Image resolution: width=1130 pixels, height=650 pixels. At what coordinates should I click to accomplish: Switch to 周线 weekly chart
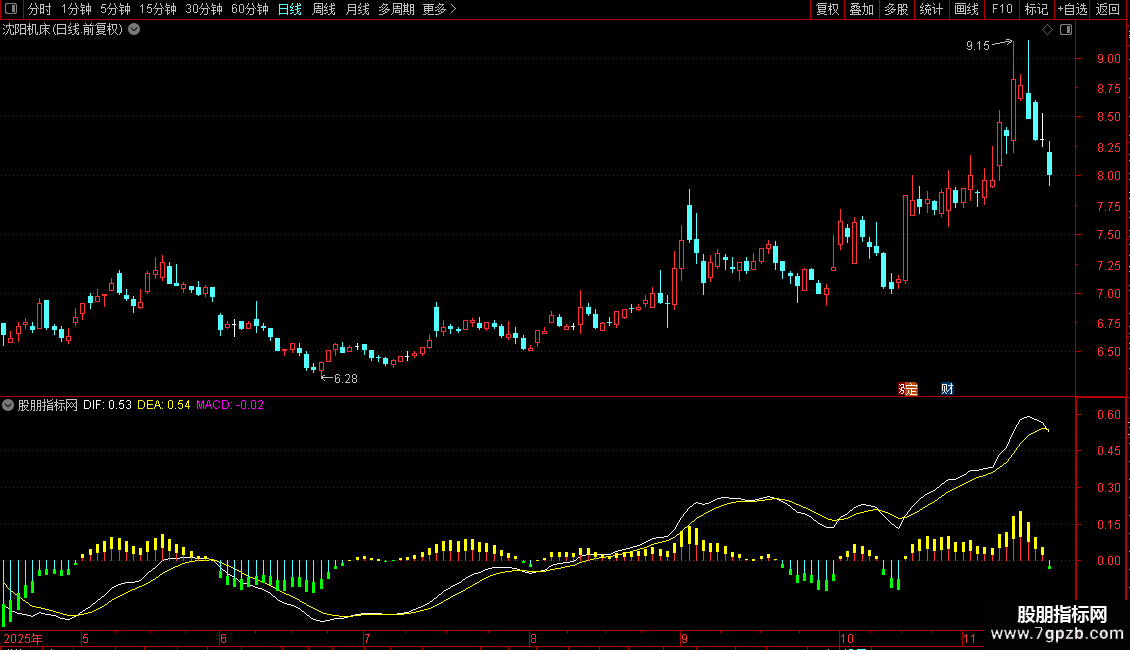click(x=324, y=9)
